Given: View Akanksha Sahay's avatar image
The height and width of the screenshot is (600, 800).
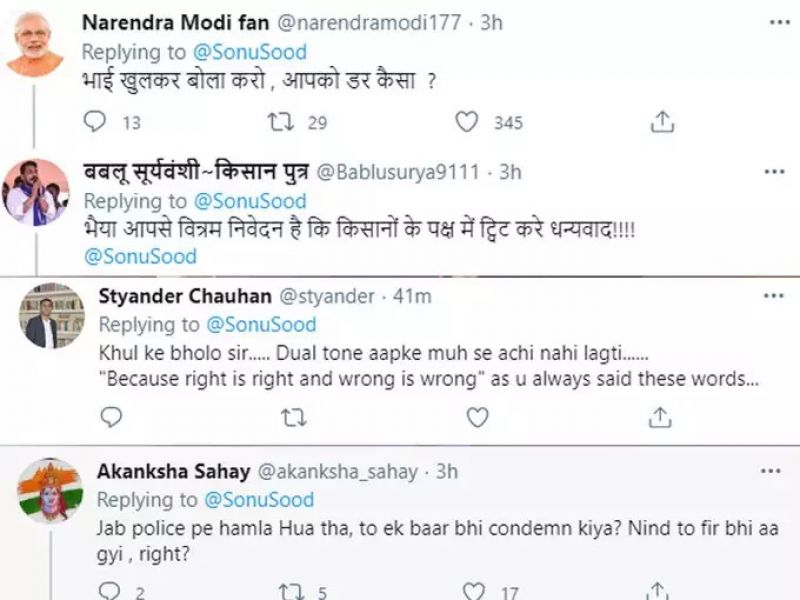Looking at the screenshot, I should 51,491.
